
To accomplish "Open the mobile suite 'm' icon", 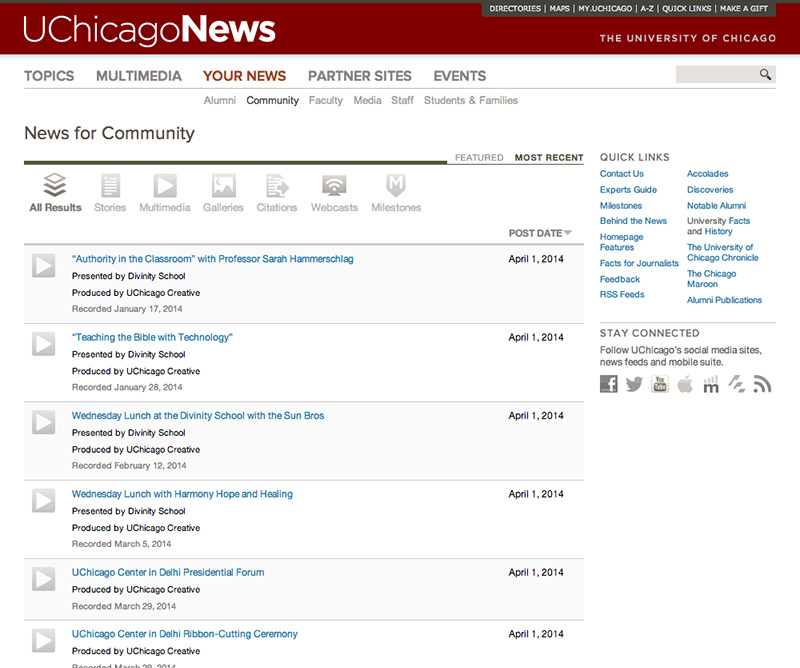I will click(x=711, y=384).
